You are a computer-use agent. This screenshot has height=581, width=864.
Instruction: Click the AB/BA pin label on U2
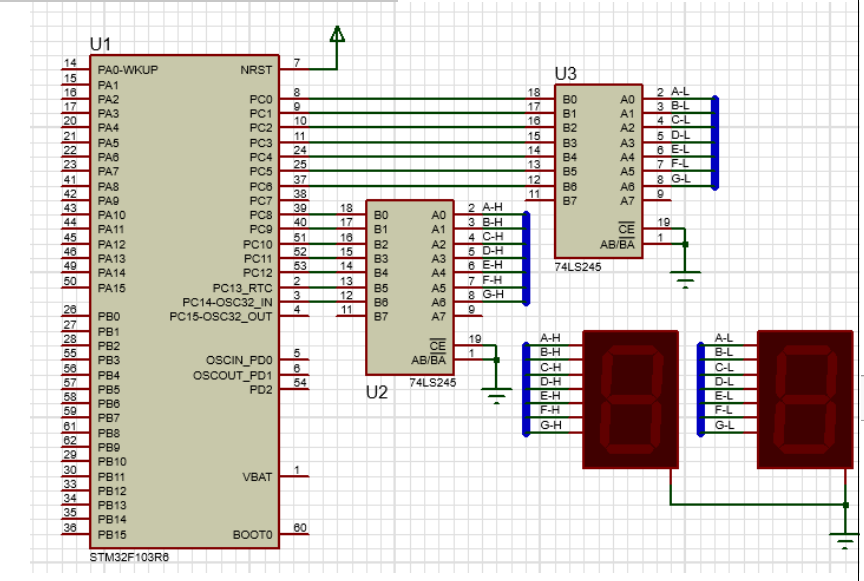click(428, 361)
